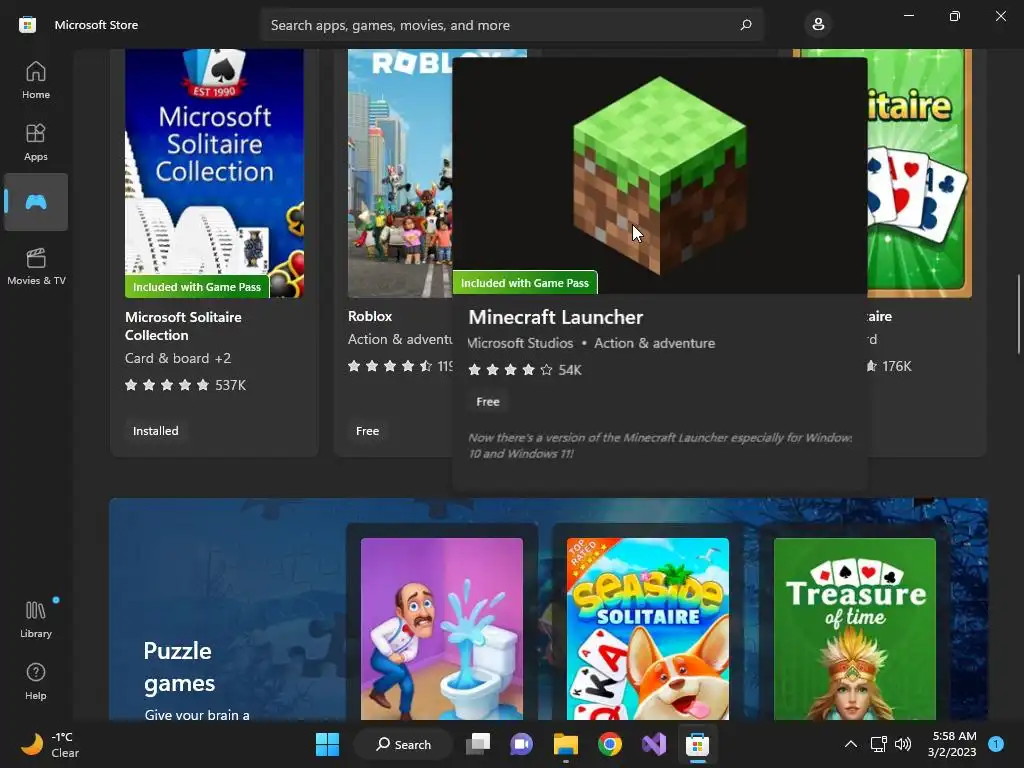Image resolution: width=1024 pixels, height=768 pixels.
Task: Click the search magnifier icon
Action: point(746,25)
